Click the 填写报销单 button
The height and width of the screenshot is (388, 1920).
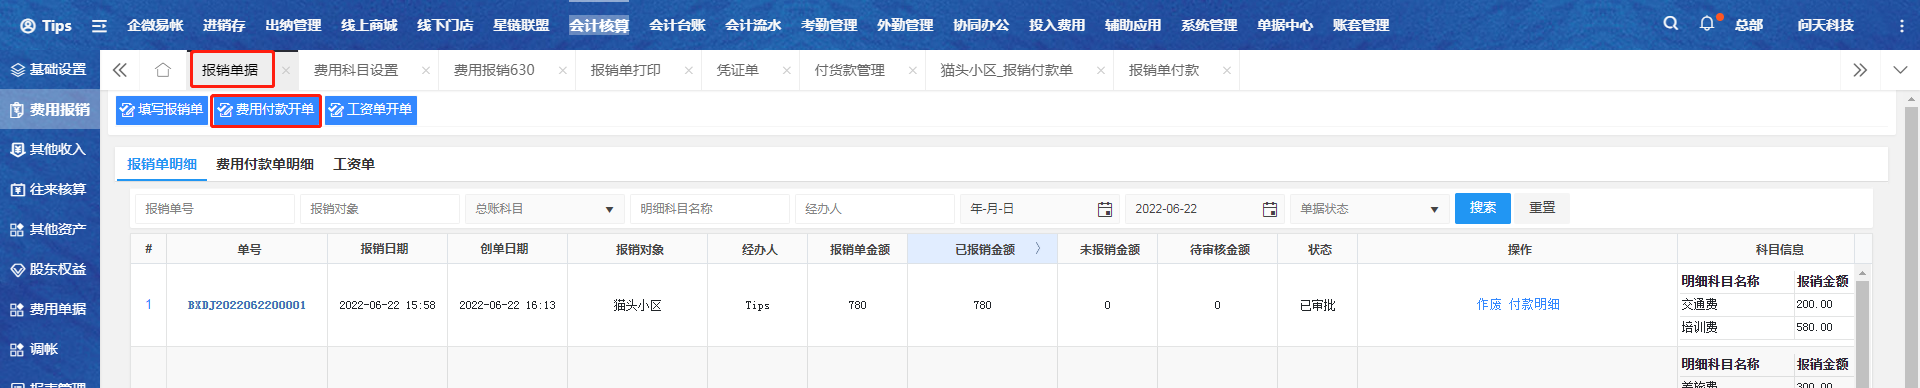162,110
